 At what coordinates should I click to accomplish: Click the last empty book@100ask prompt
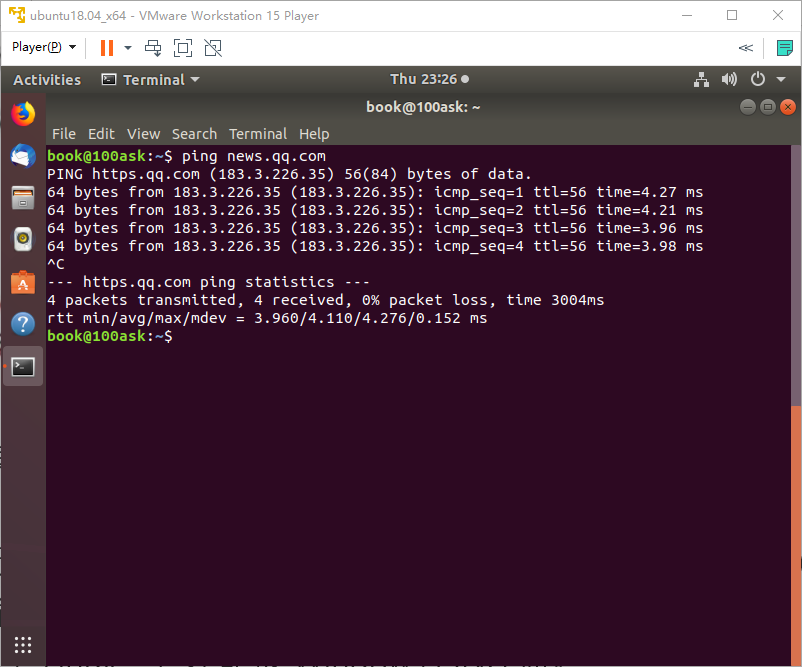(110, 336)
